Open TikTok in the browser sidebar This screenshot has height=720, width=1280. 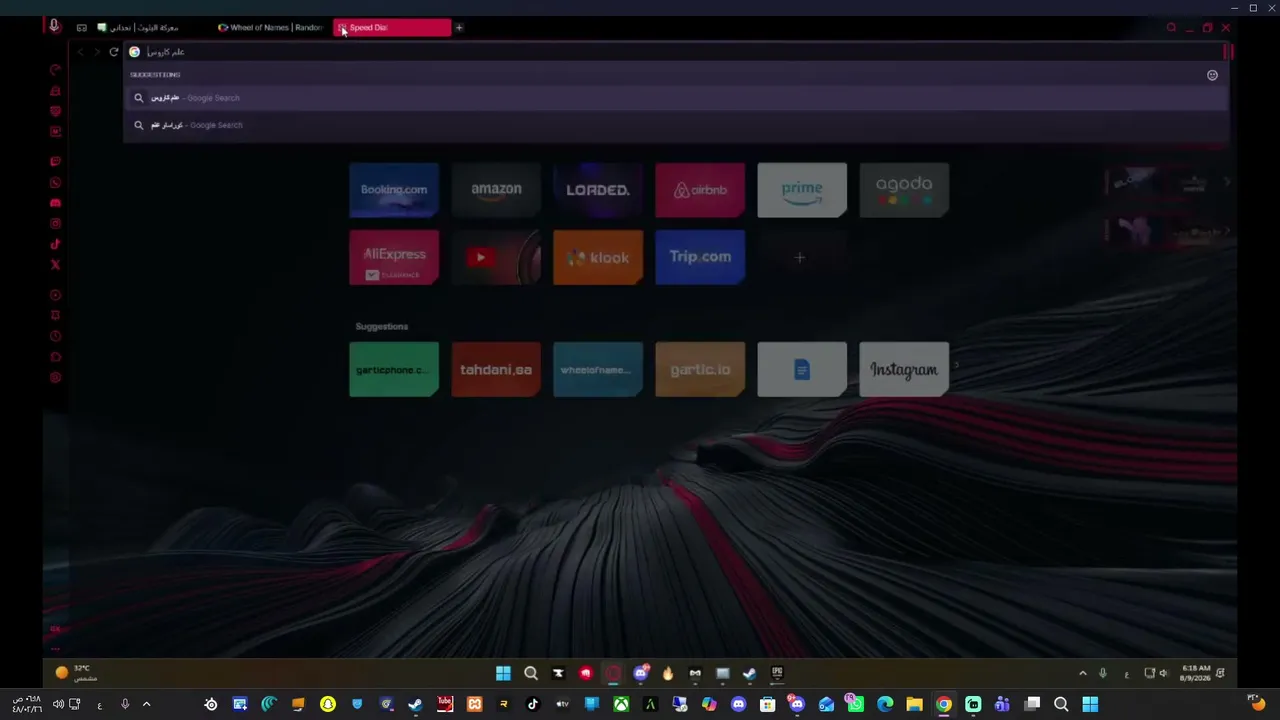pos(55,244)
